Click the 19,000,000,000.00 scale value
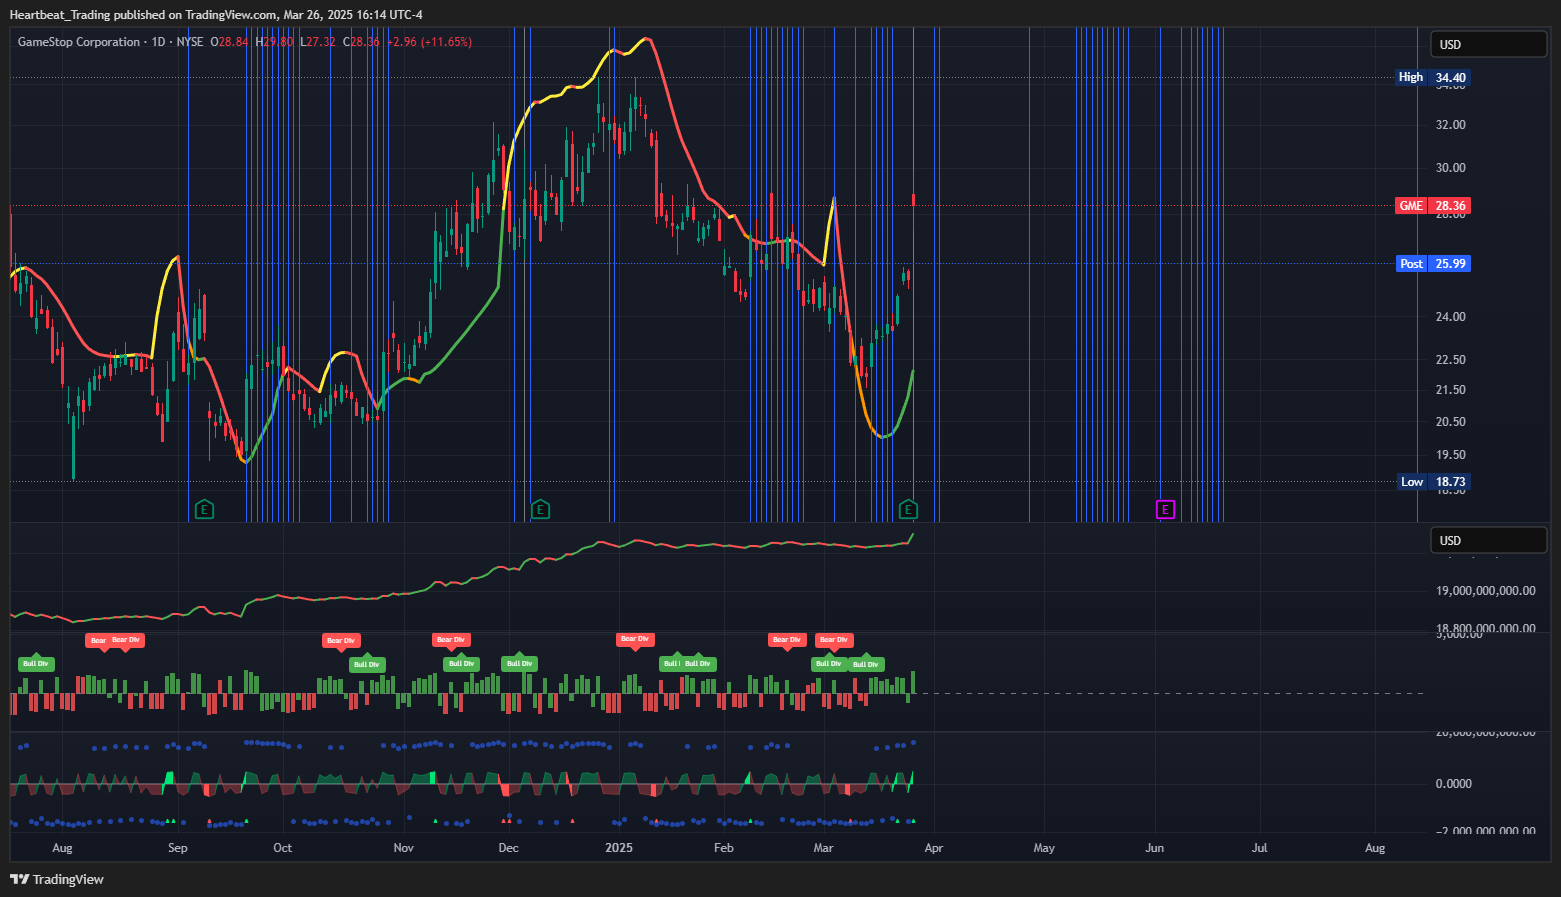Screen dimensions: 1561x897 (1486, 591)
